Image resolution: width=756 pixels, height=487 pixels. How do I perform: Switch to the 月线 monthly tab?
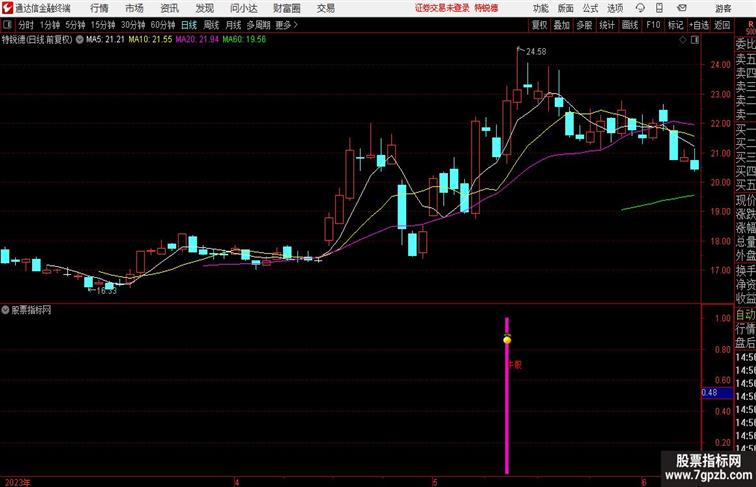[233, 25]
